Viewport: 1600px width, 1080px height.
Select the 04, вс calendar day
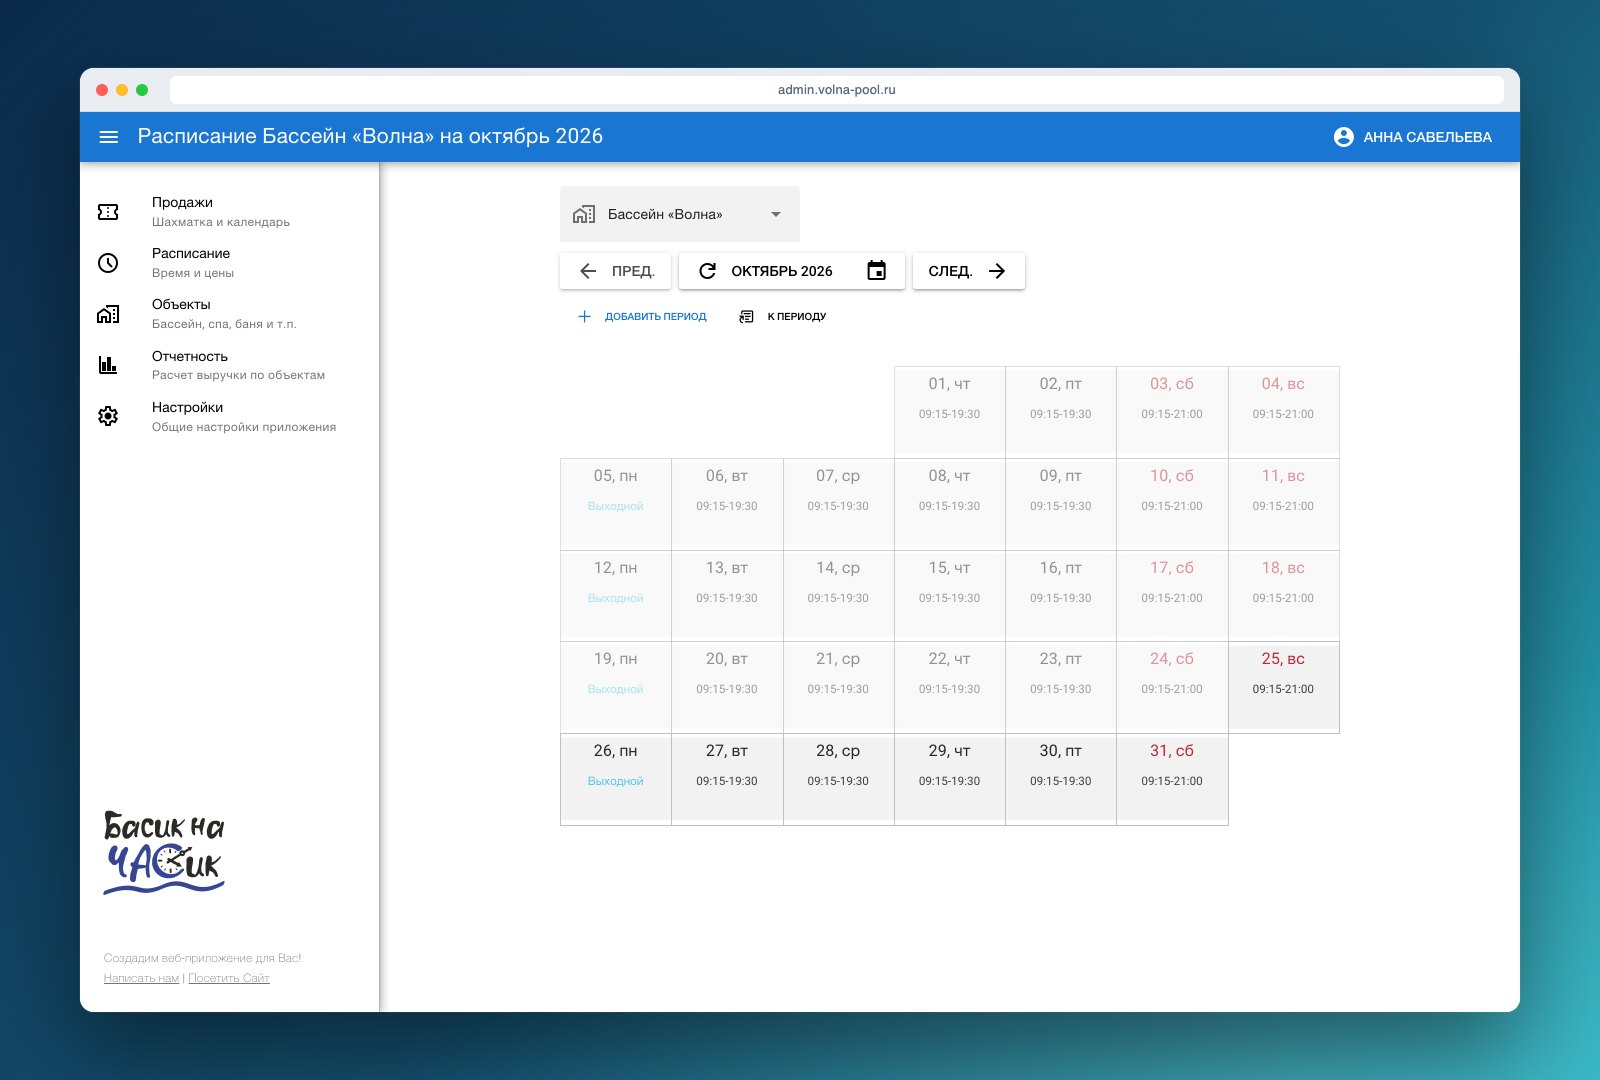[x=1284, y=412]
